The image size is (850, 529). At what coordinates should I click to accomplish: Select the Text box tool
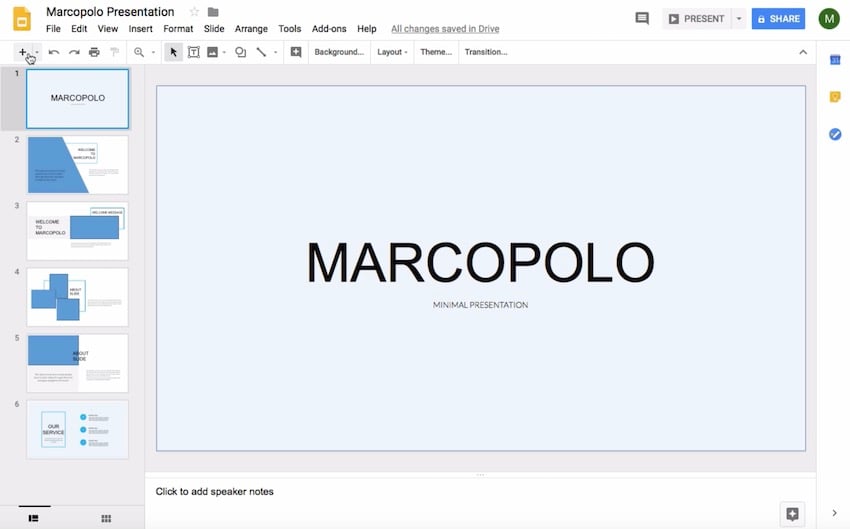tap(193, 52)
